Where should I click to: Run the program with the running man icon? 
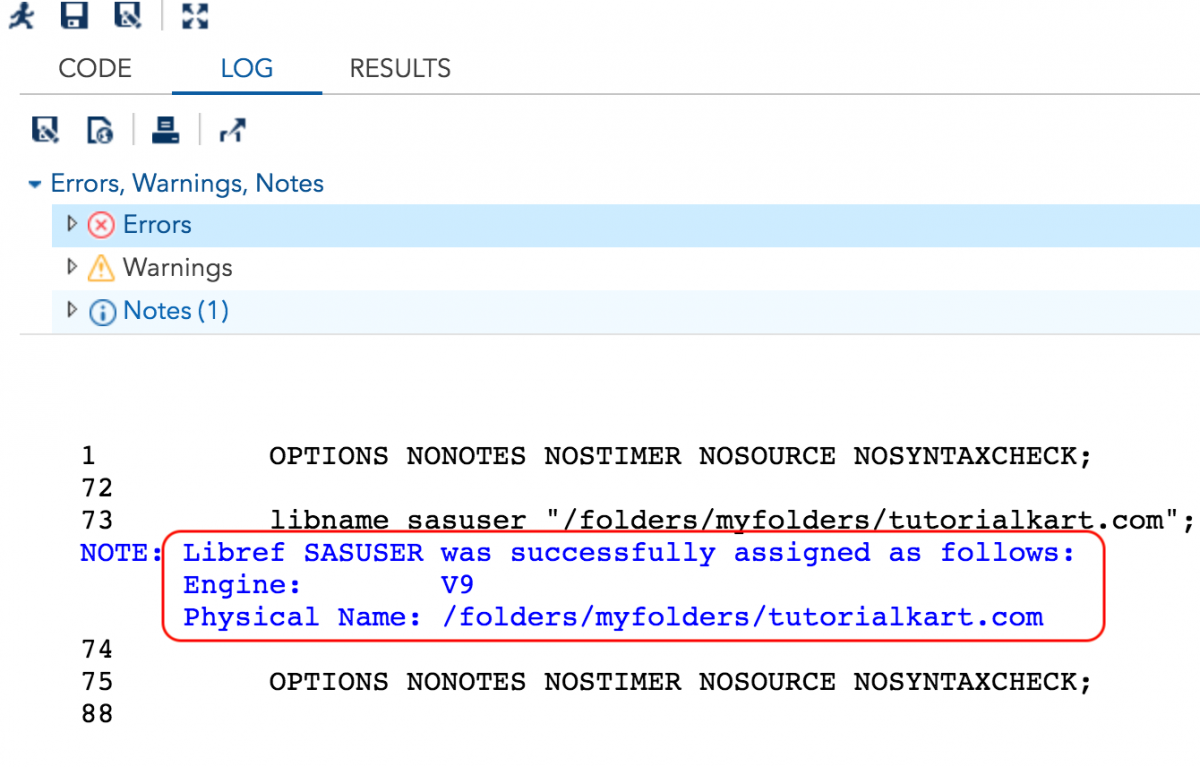(21, 16)
